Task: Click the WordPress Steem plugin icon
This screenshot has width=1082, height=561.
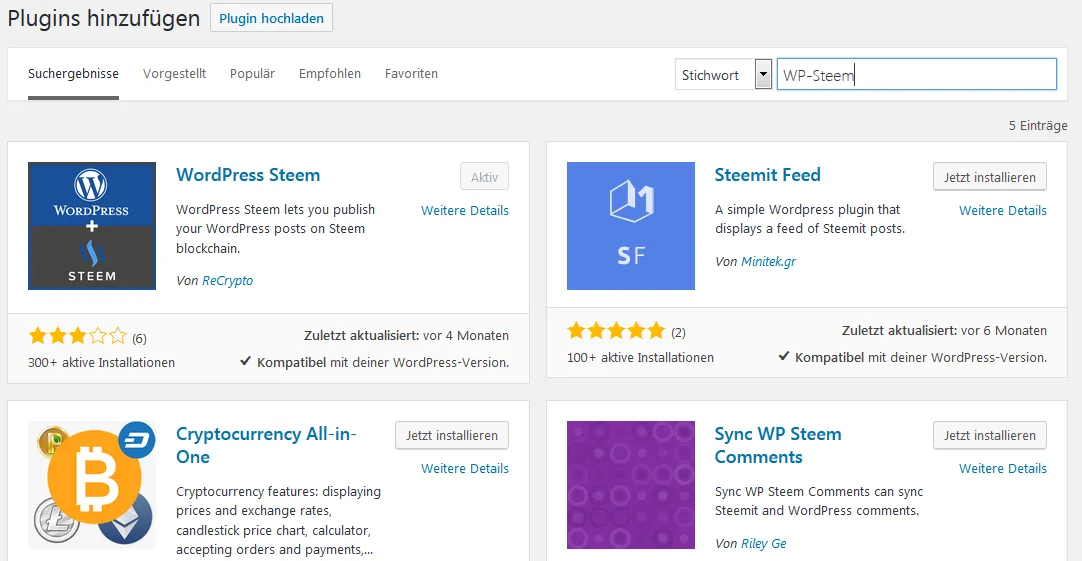Action: tap(92, 226)
